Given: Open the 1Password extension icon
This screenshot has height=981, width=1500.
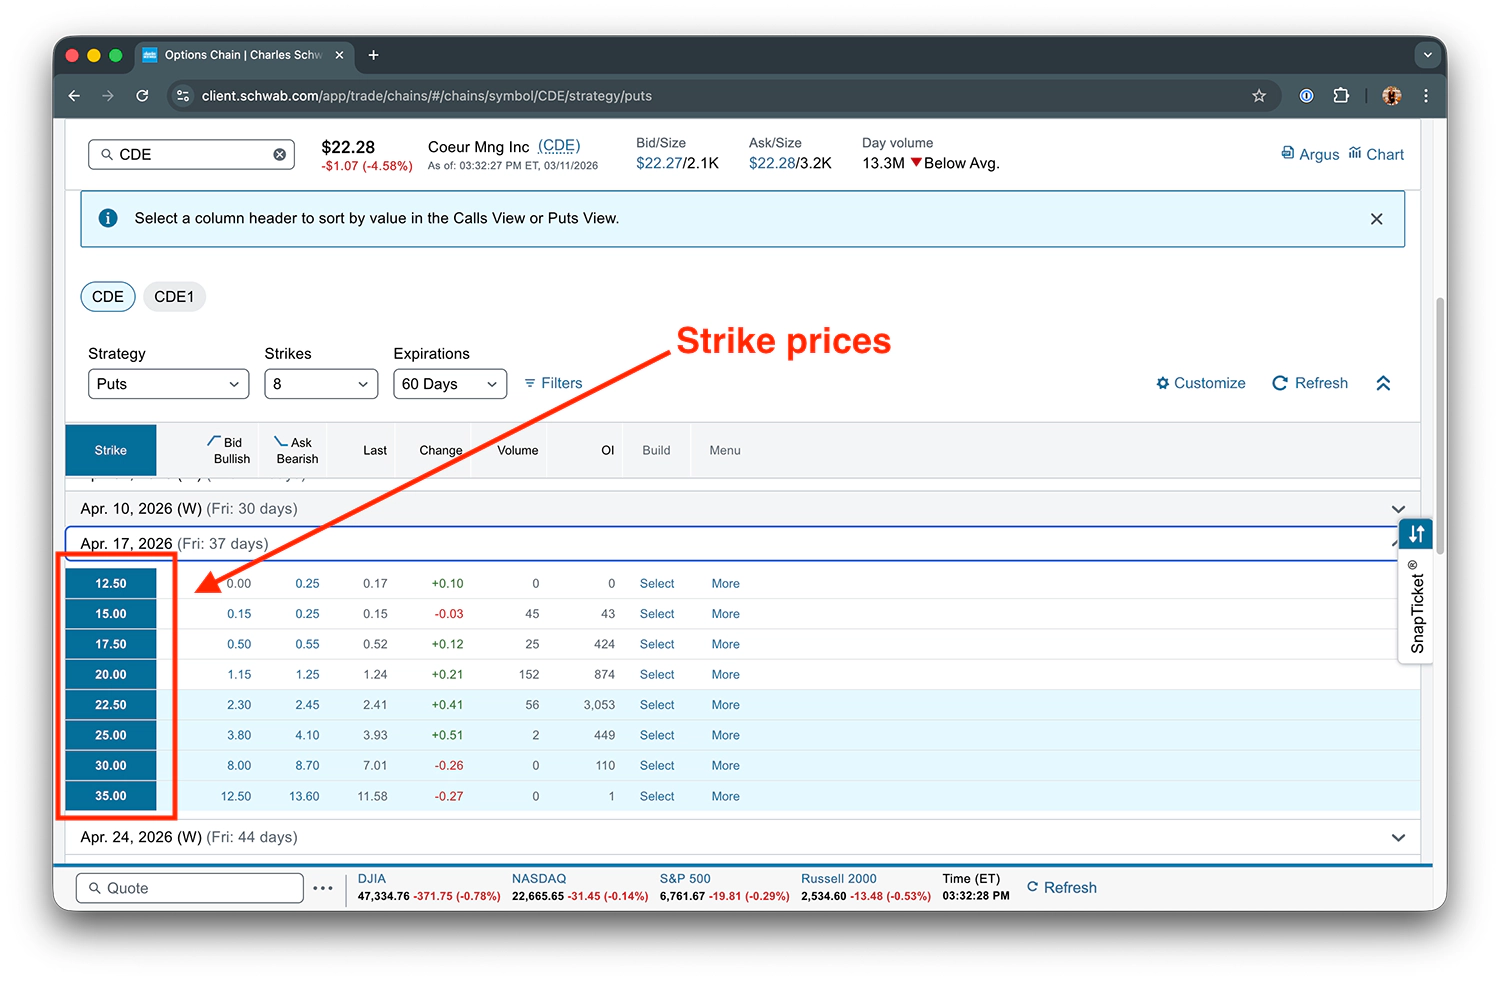Looking at the screenshot, I should 1306,96.
